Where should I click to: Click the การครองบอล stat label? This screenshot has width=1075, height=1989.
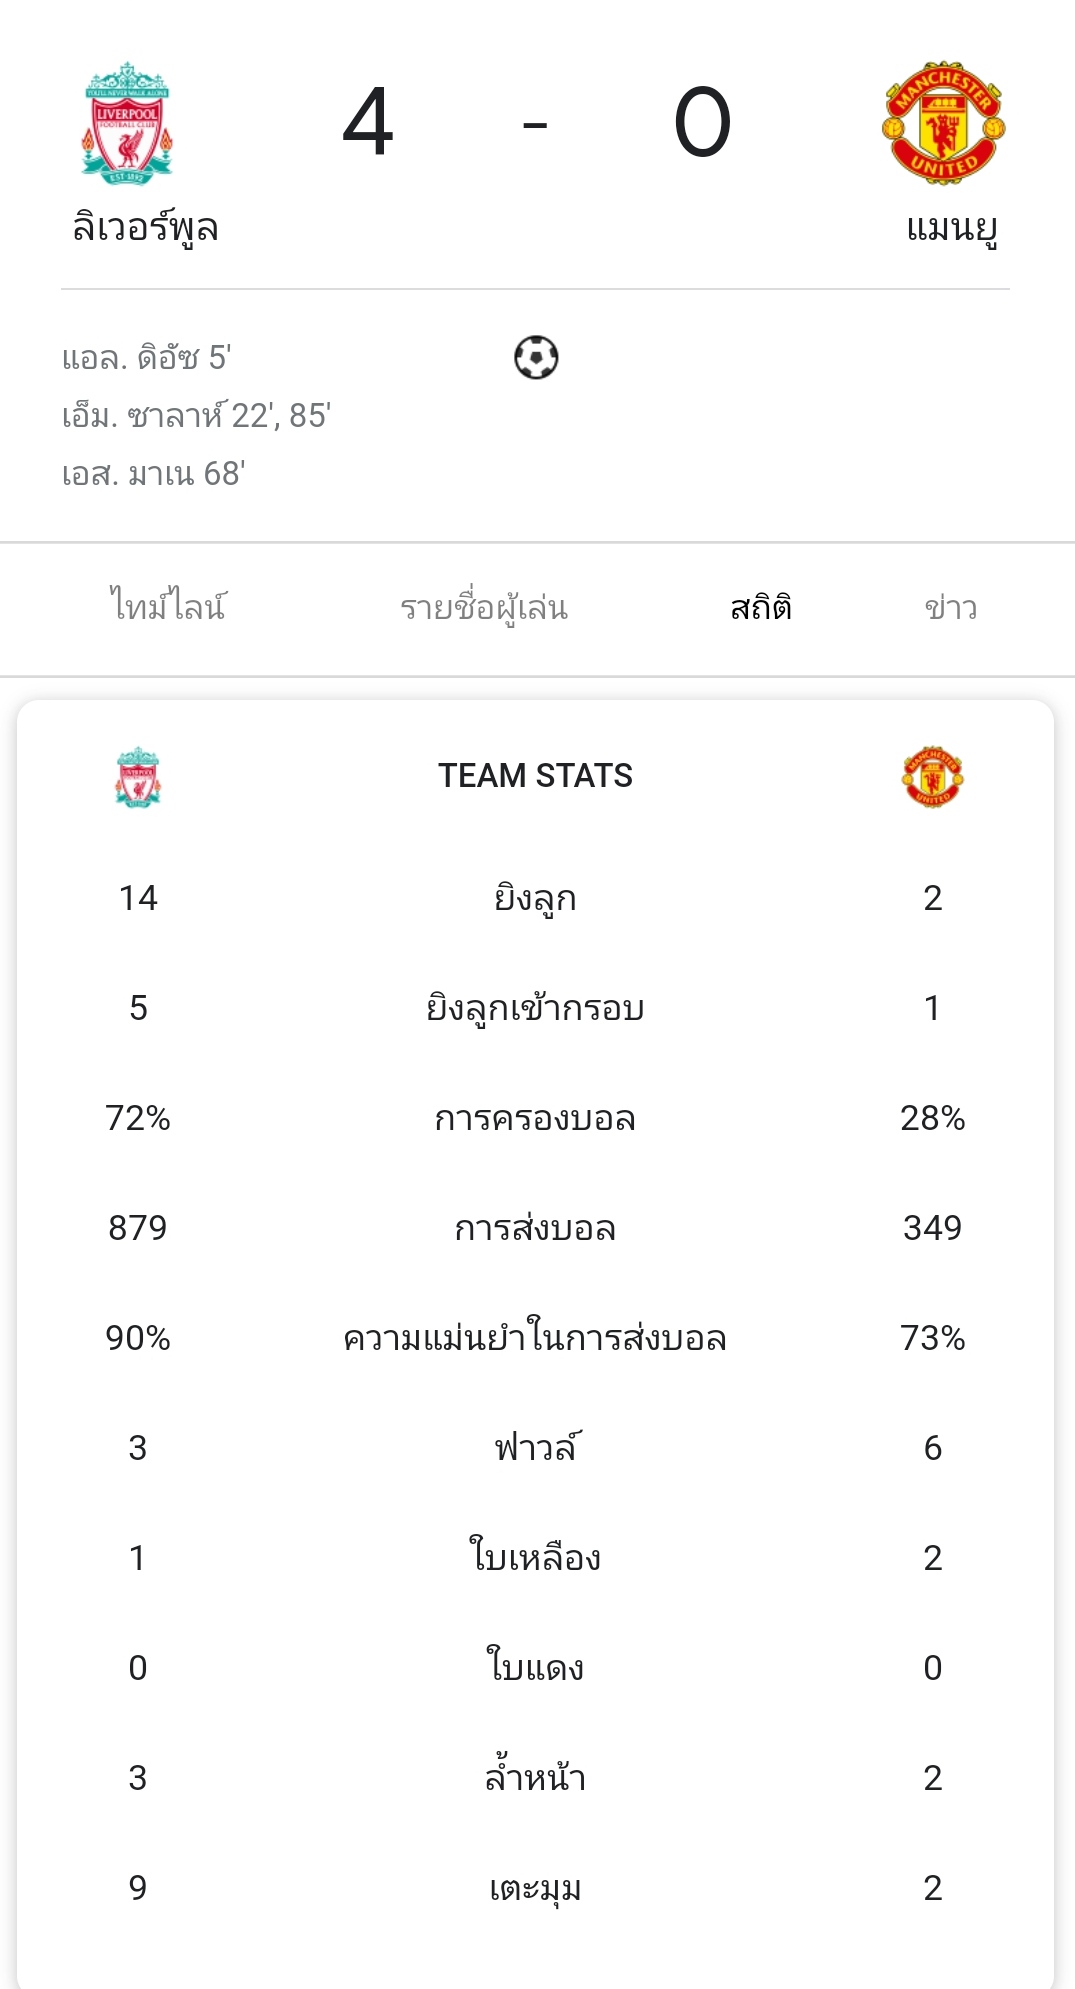[x=535, y=1118]
